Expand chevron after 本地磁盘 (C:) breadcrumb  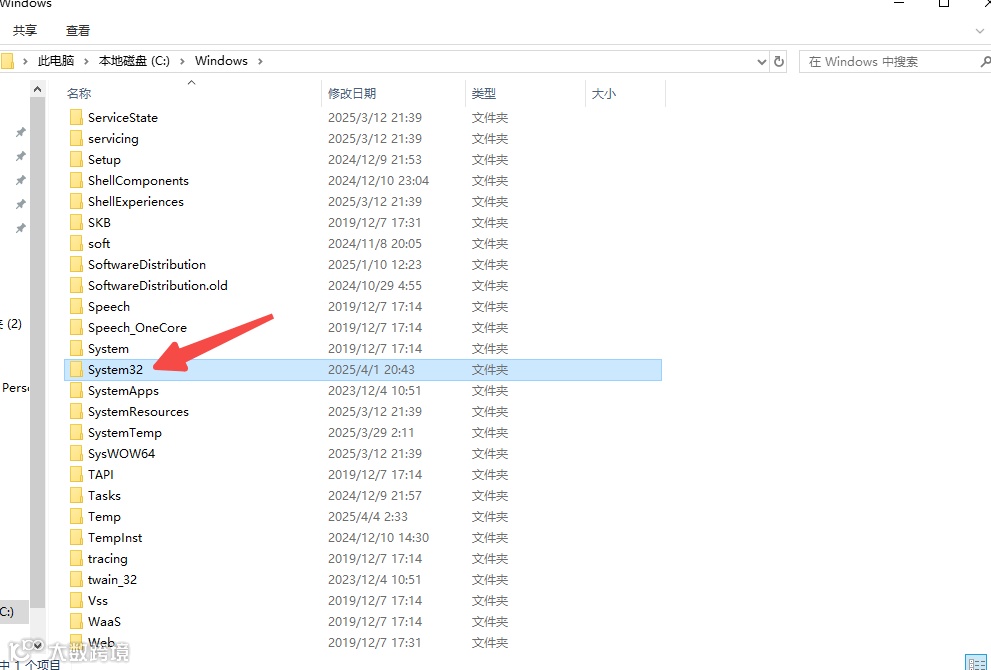(183, 61)
